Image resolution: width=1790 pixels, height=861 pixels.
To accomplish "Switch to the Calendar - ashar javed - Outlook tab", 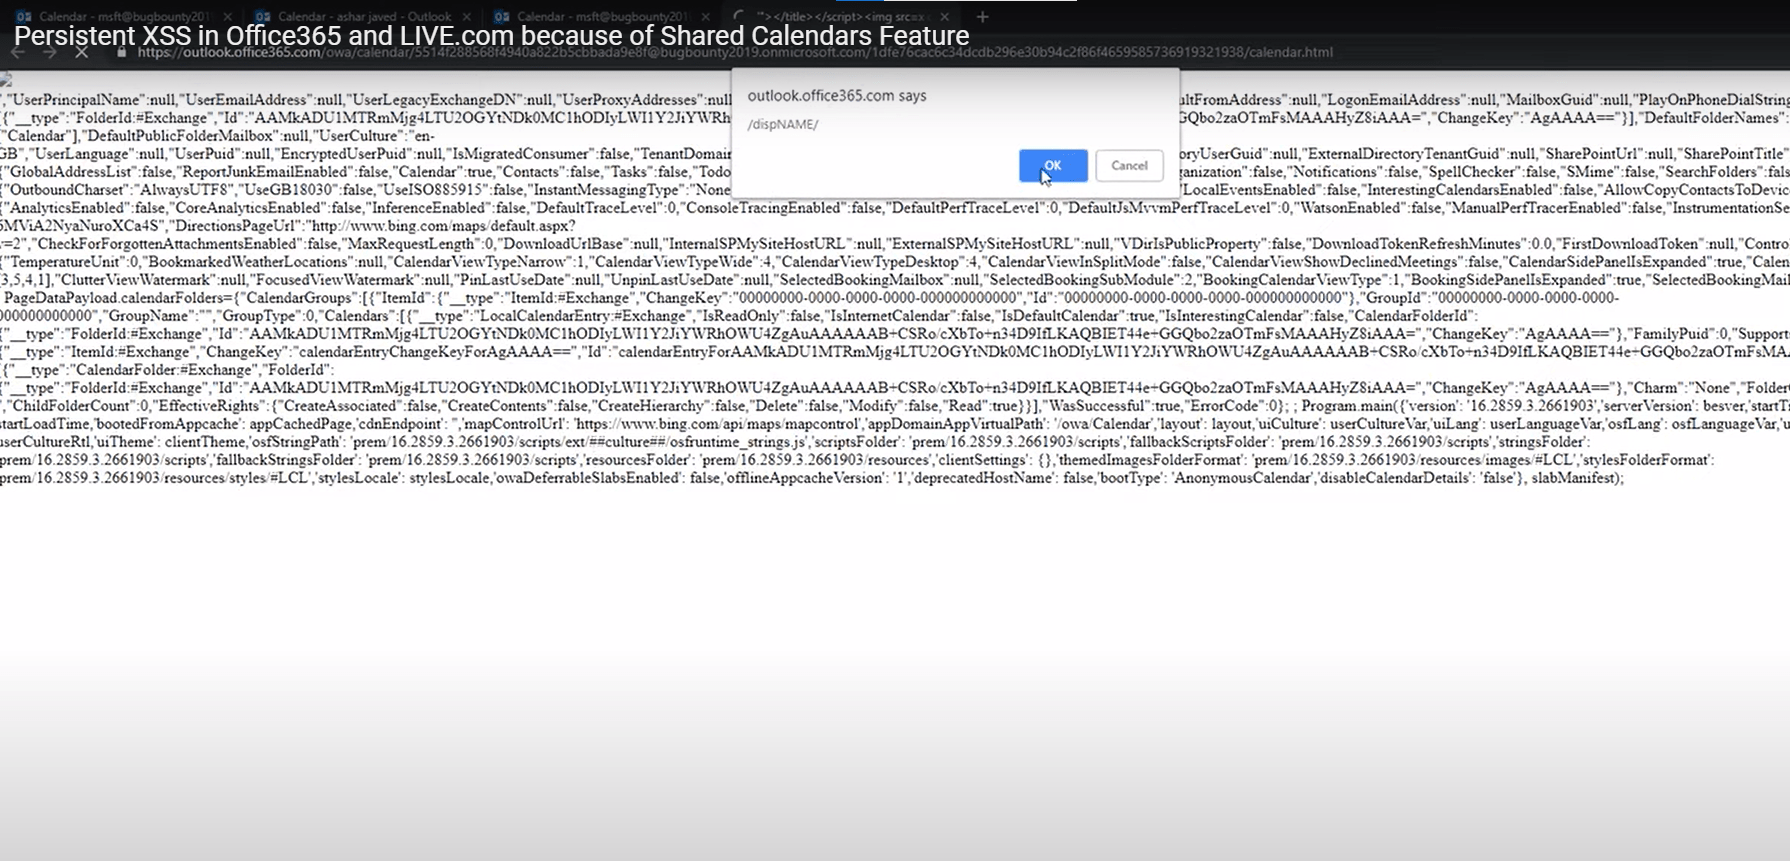I will (x=364, y=17).
